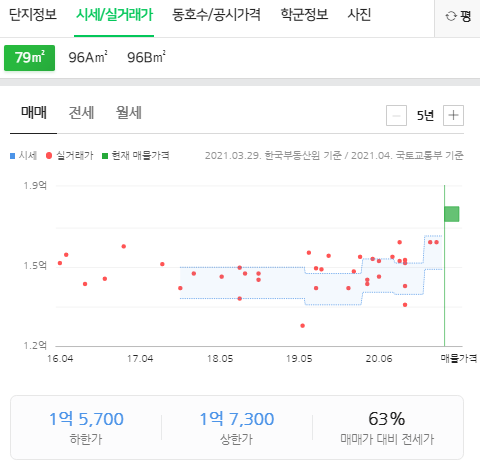This screenshot has height=465, width=480.
Task: Click the 5년 period label
Action: click(x=425, y=116)
